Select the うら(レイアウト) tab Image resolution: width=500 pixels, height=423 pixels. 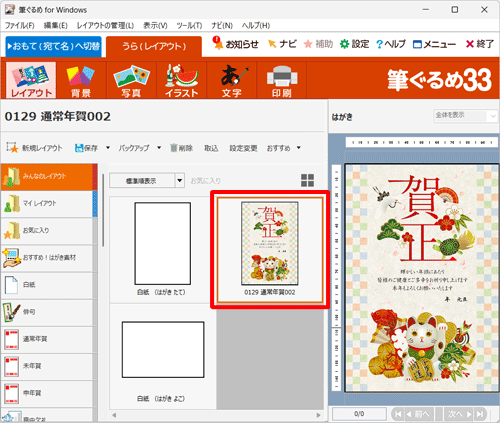tap(154, 46)
